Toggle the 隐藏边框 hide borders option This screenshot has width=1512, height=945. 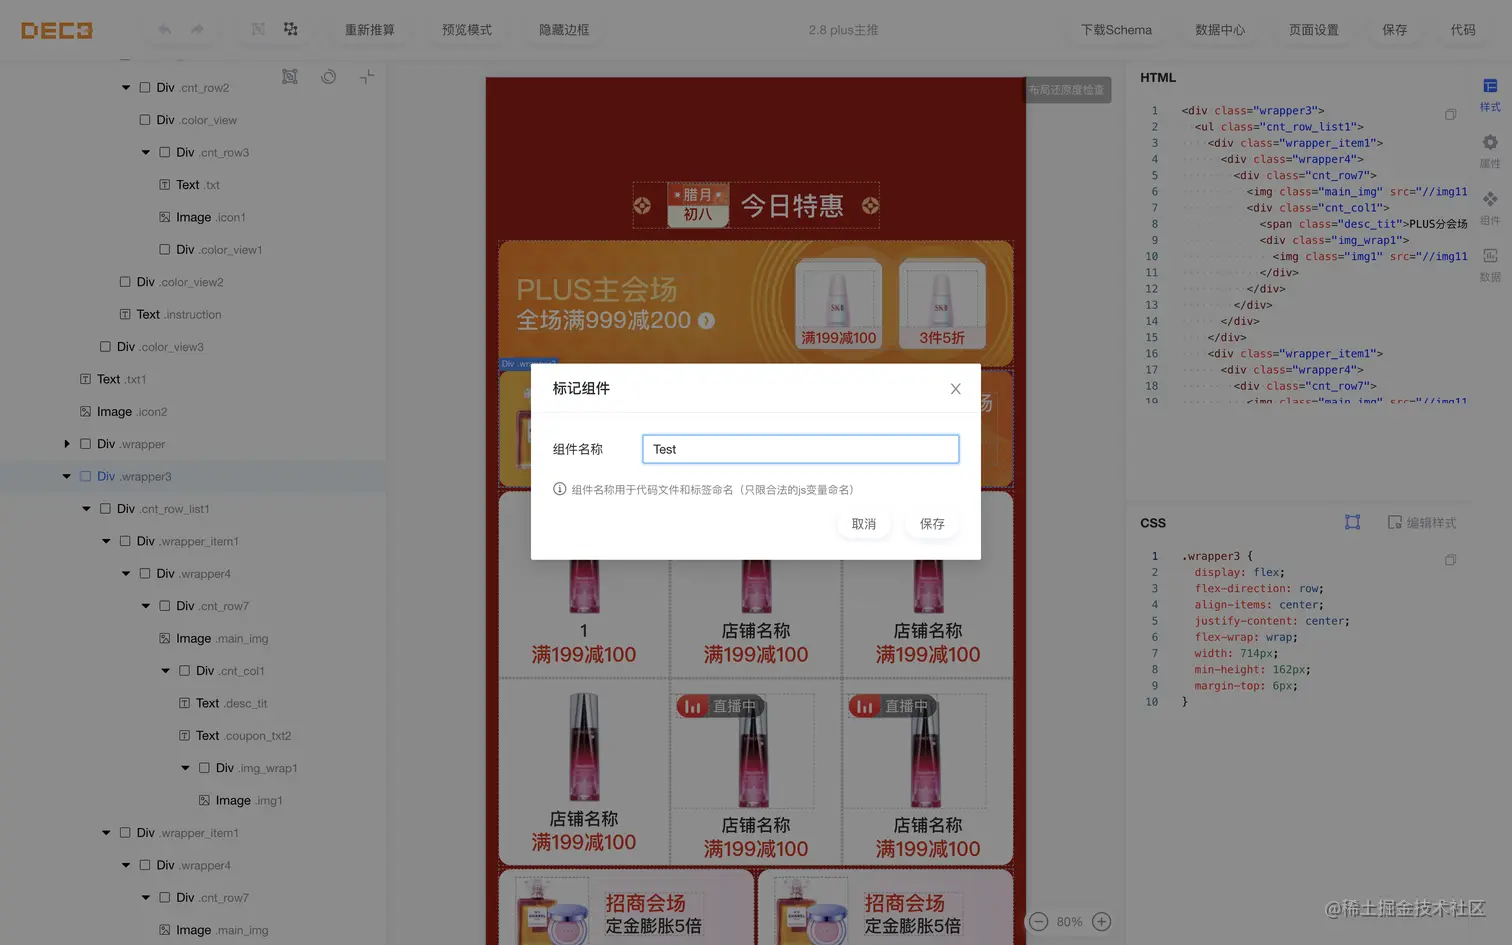(564, 30)
